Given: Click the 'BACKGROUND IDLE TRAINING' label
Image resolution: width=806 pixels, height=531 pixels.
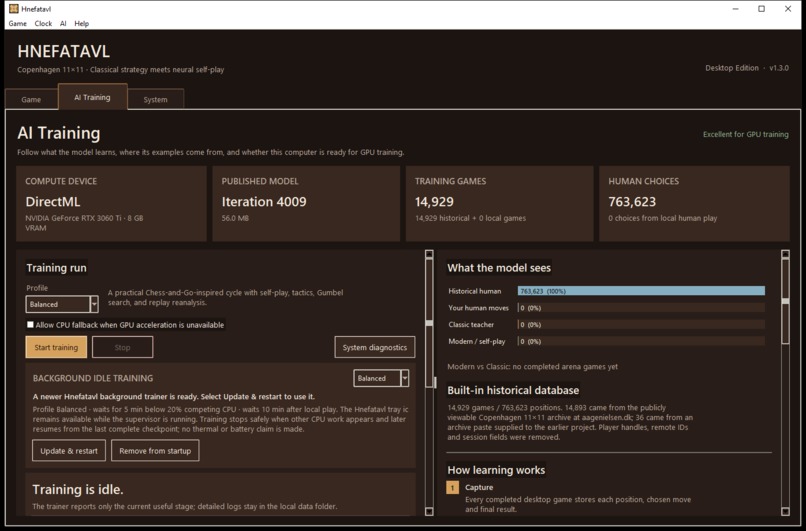Looking at the screenshot, I should (93, 378).
